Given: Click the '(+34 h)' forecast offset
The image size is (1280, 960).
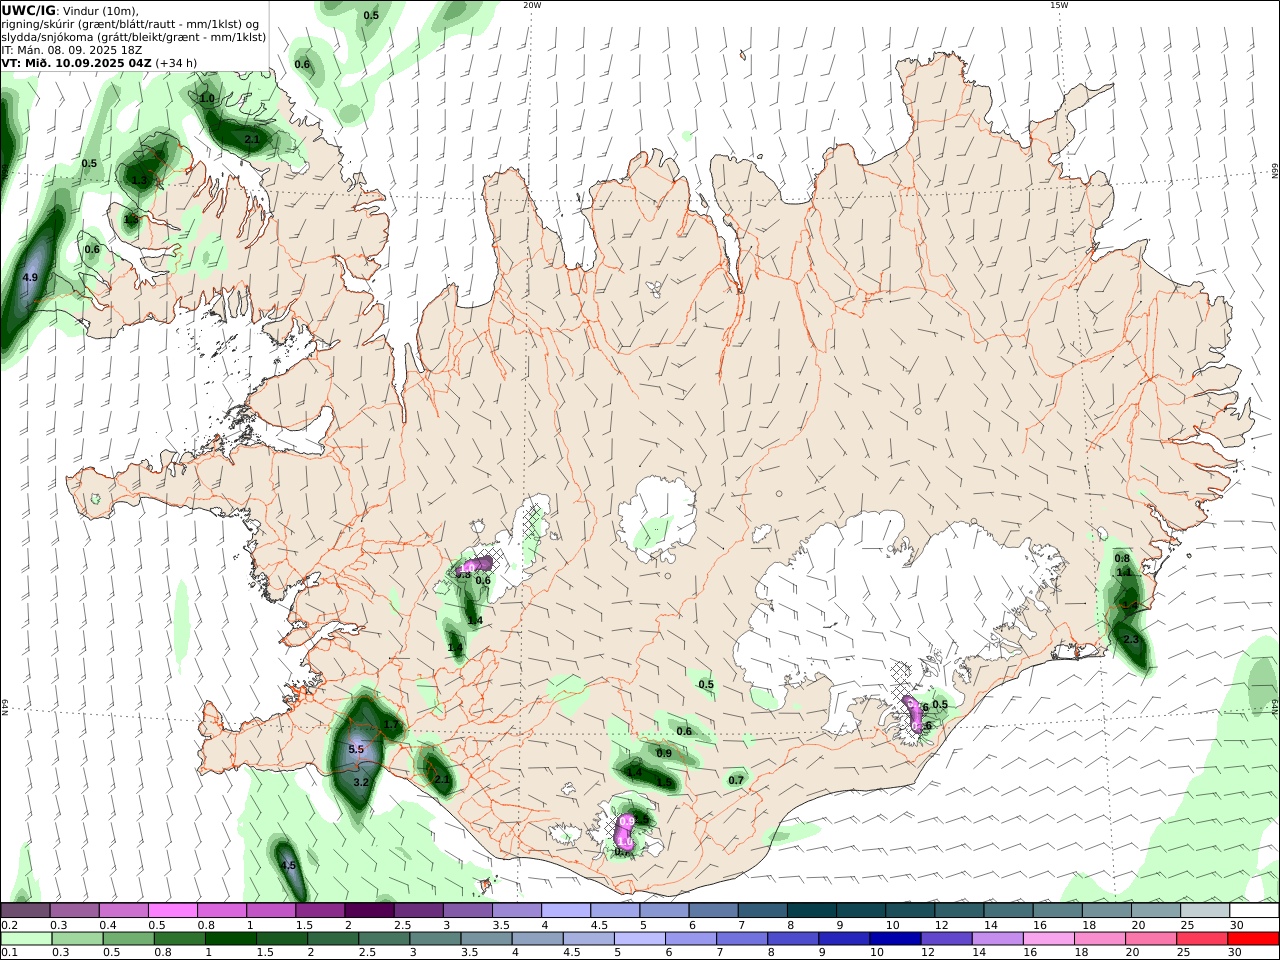Looking at the screenshot, I should [x=176, y=63].
